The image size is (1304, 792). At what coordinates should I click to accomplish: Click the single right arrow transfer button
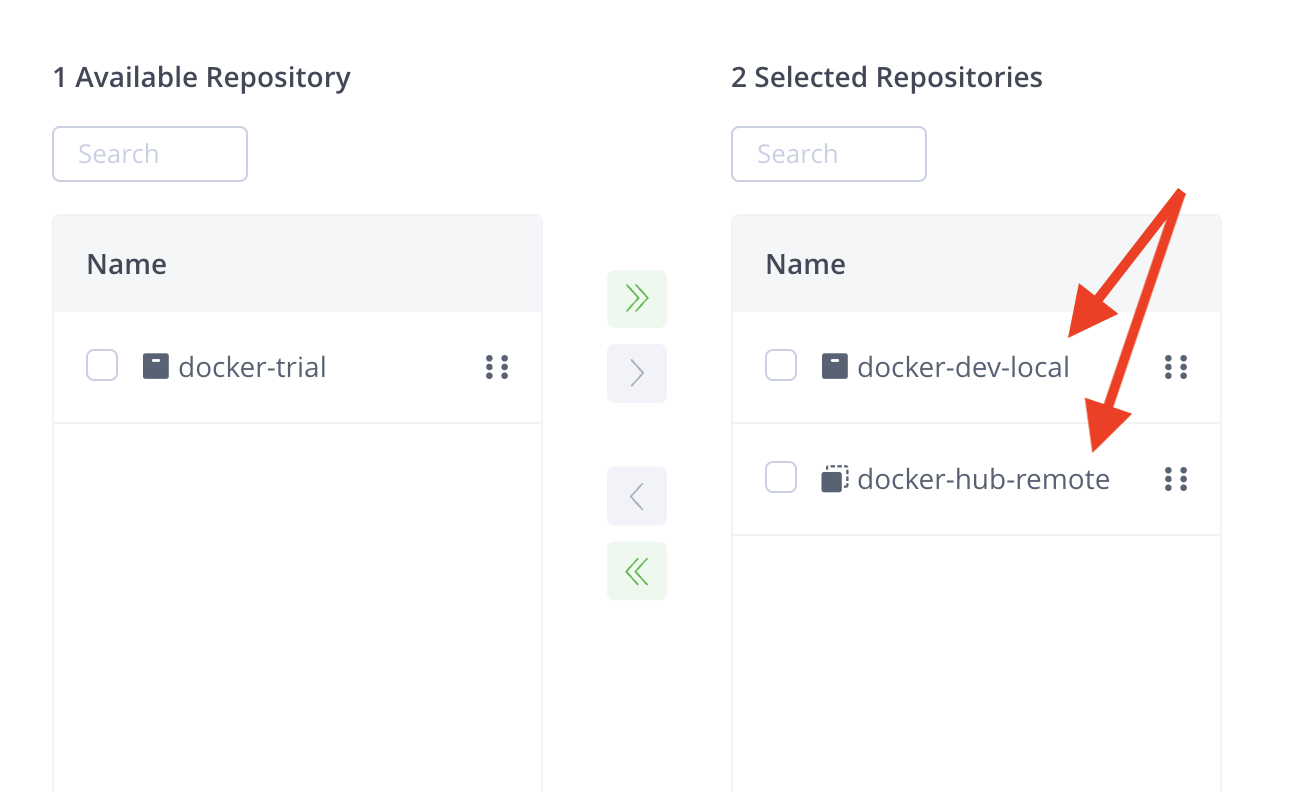pos(636,373)
